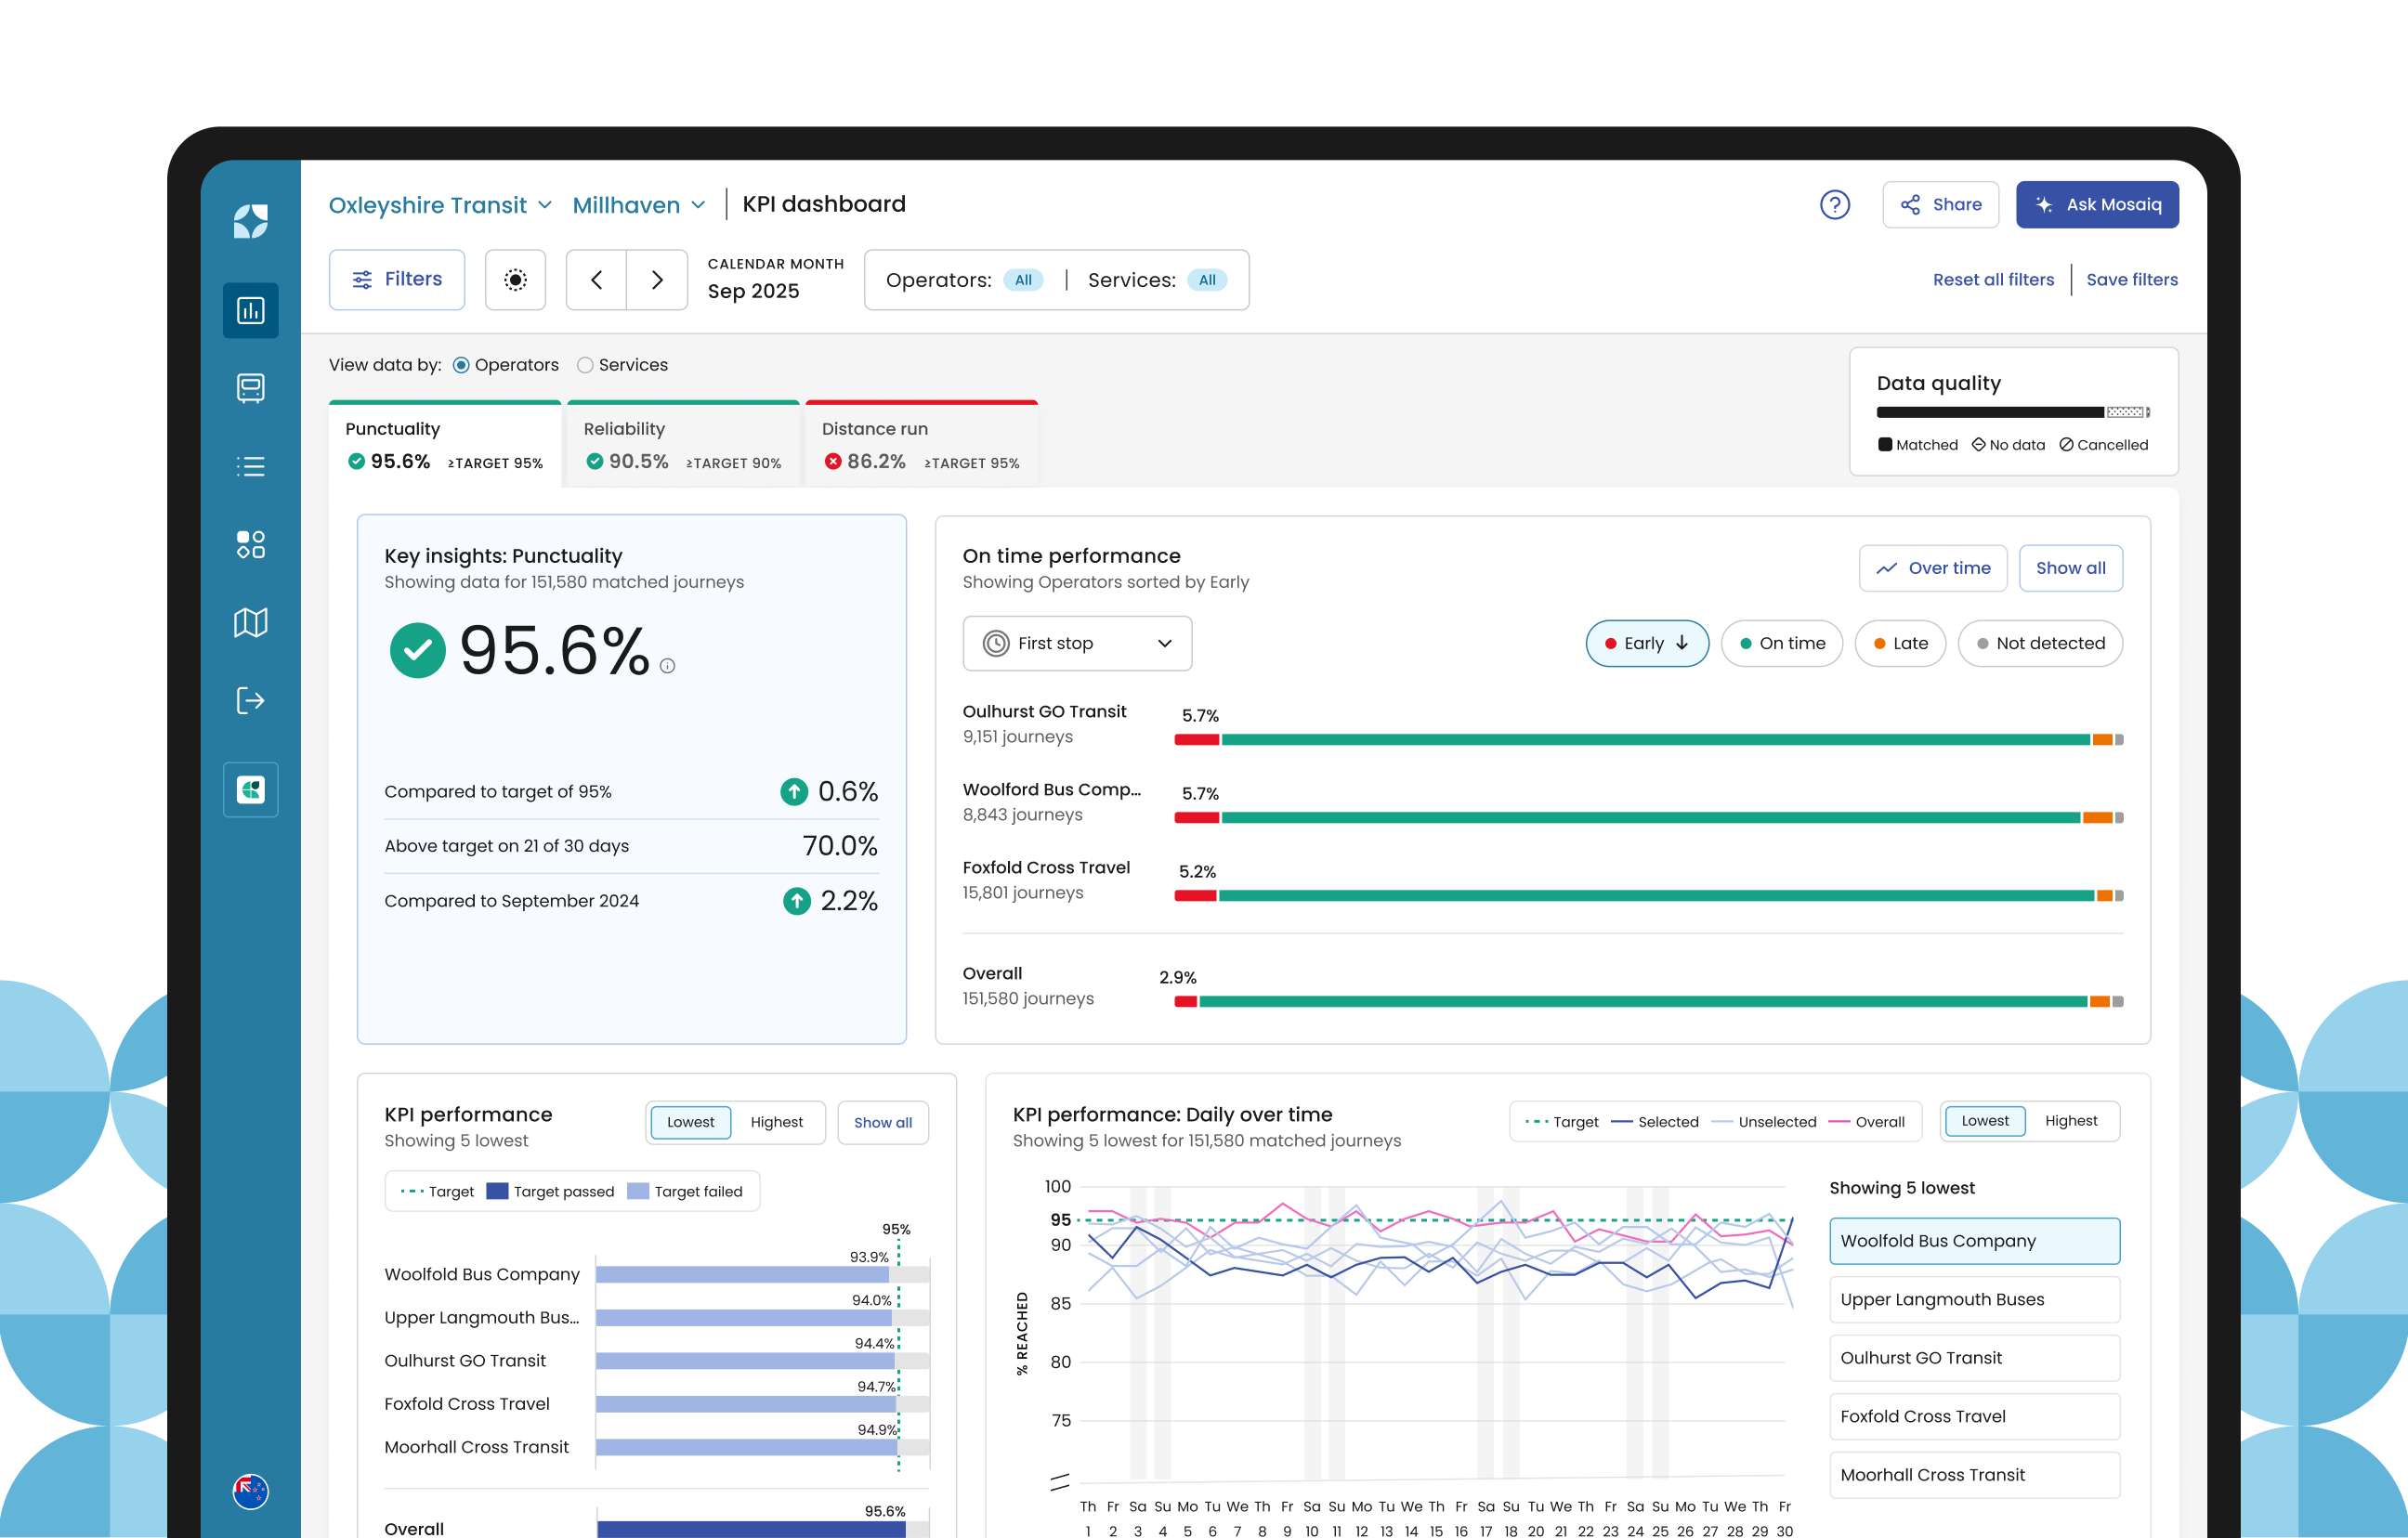Click the Matched legend square in Data quality

click(1885, 445)
